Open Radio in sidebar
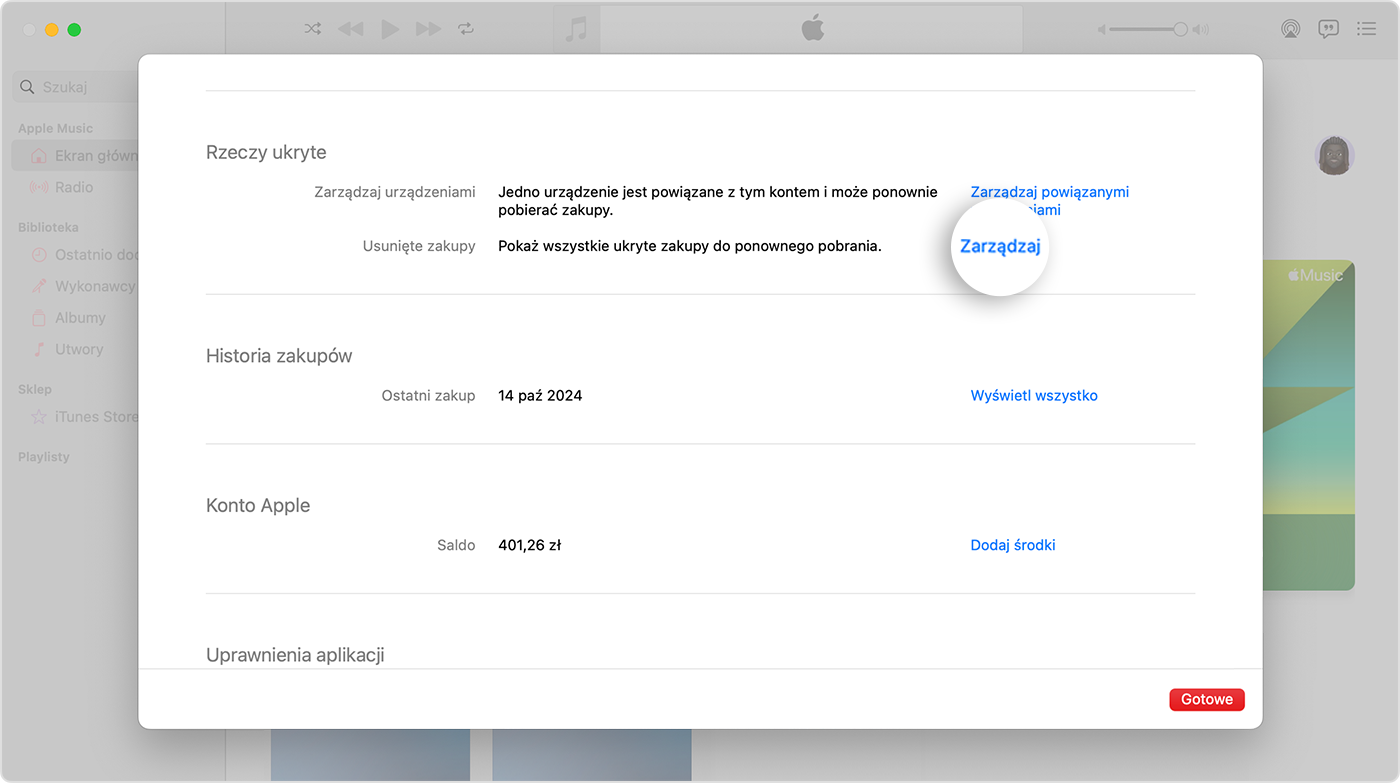The height and width of the screenshot is (784, 1400). point(76,187)
